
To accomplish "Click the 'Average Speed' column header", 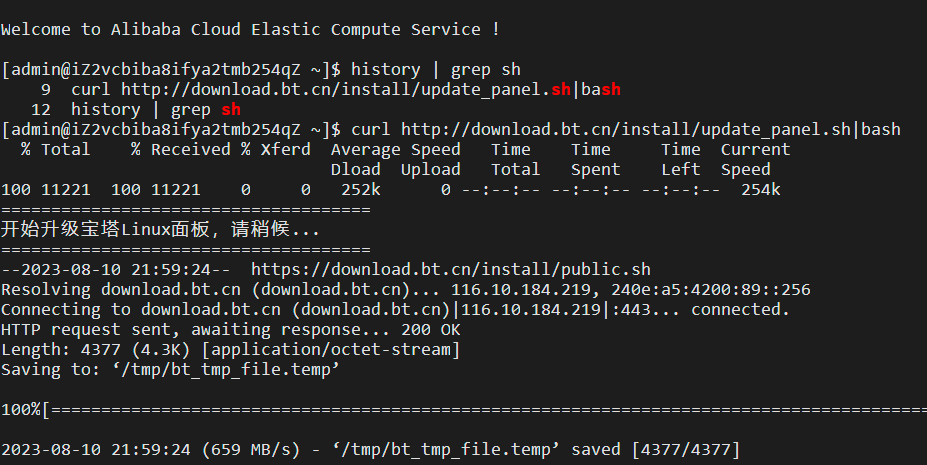I will pyautogui.click(x=396, y=149).
